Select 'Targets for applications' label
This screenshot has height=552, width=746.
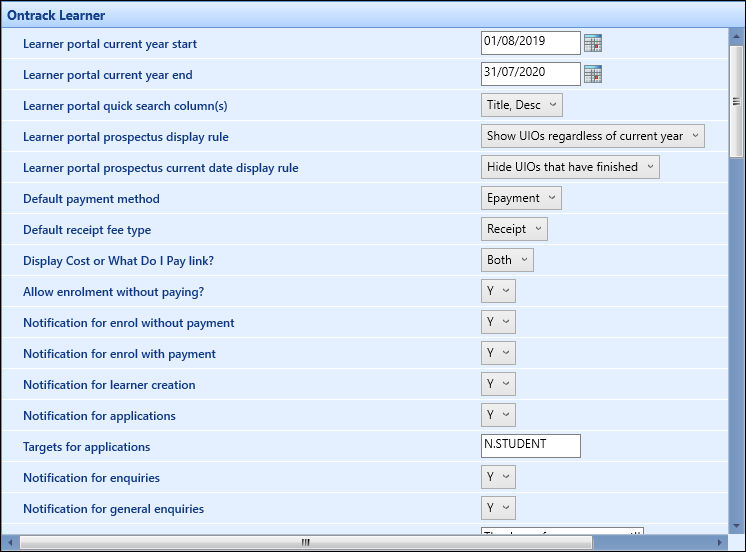tap(87, 447)
